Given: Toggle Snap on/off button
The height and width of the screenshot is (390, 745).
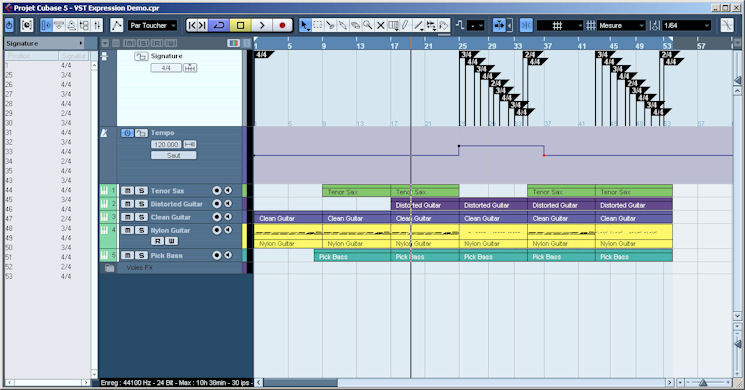Looking at the screenshot, I should 526,25.
